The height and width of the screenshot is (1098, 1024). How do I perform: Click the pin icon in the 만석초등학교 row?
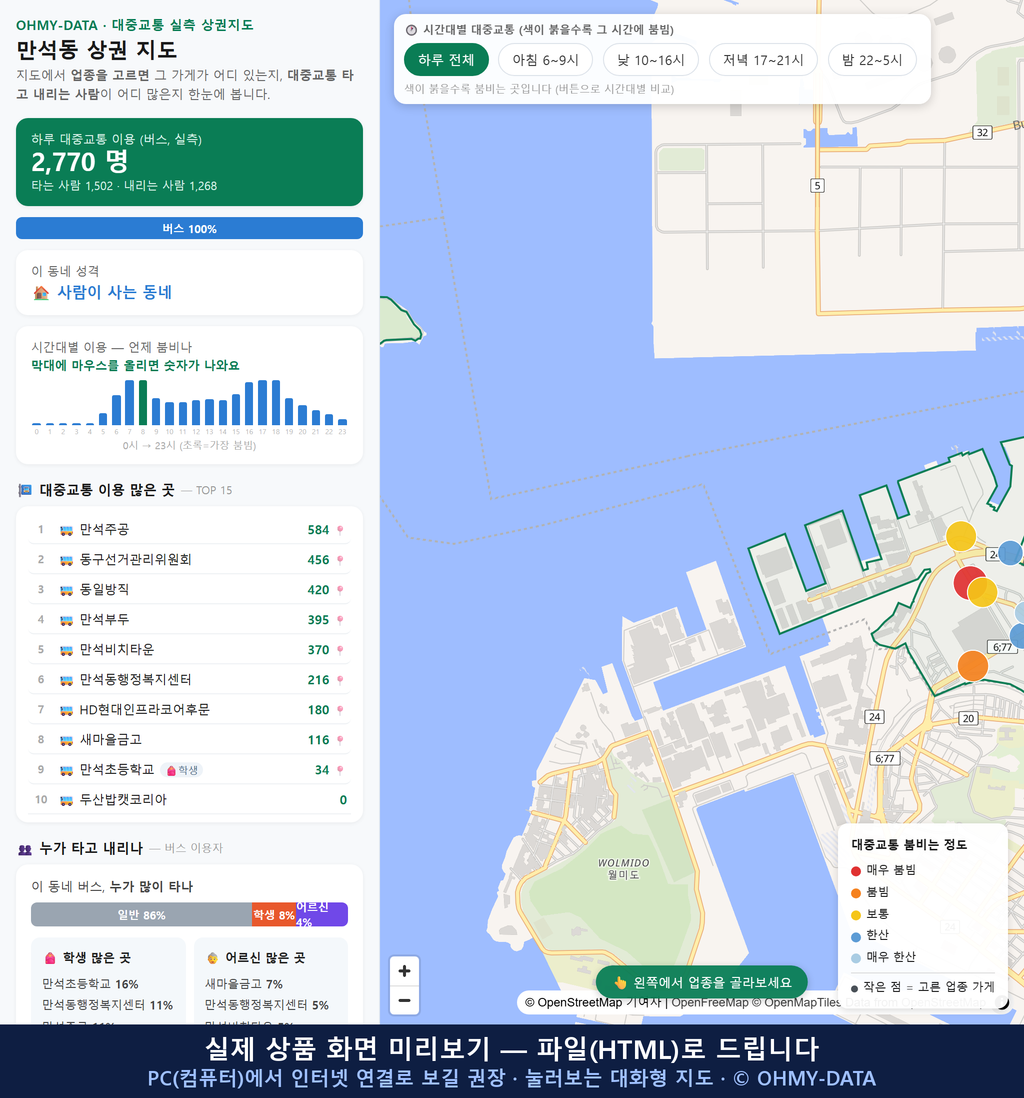point(340,770)
